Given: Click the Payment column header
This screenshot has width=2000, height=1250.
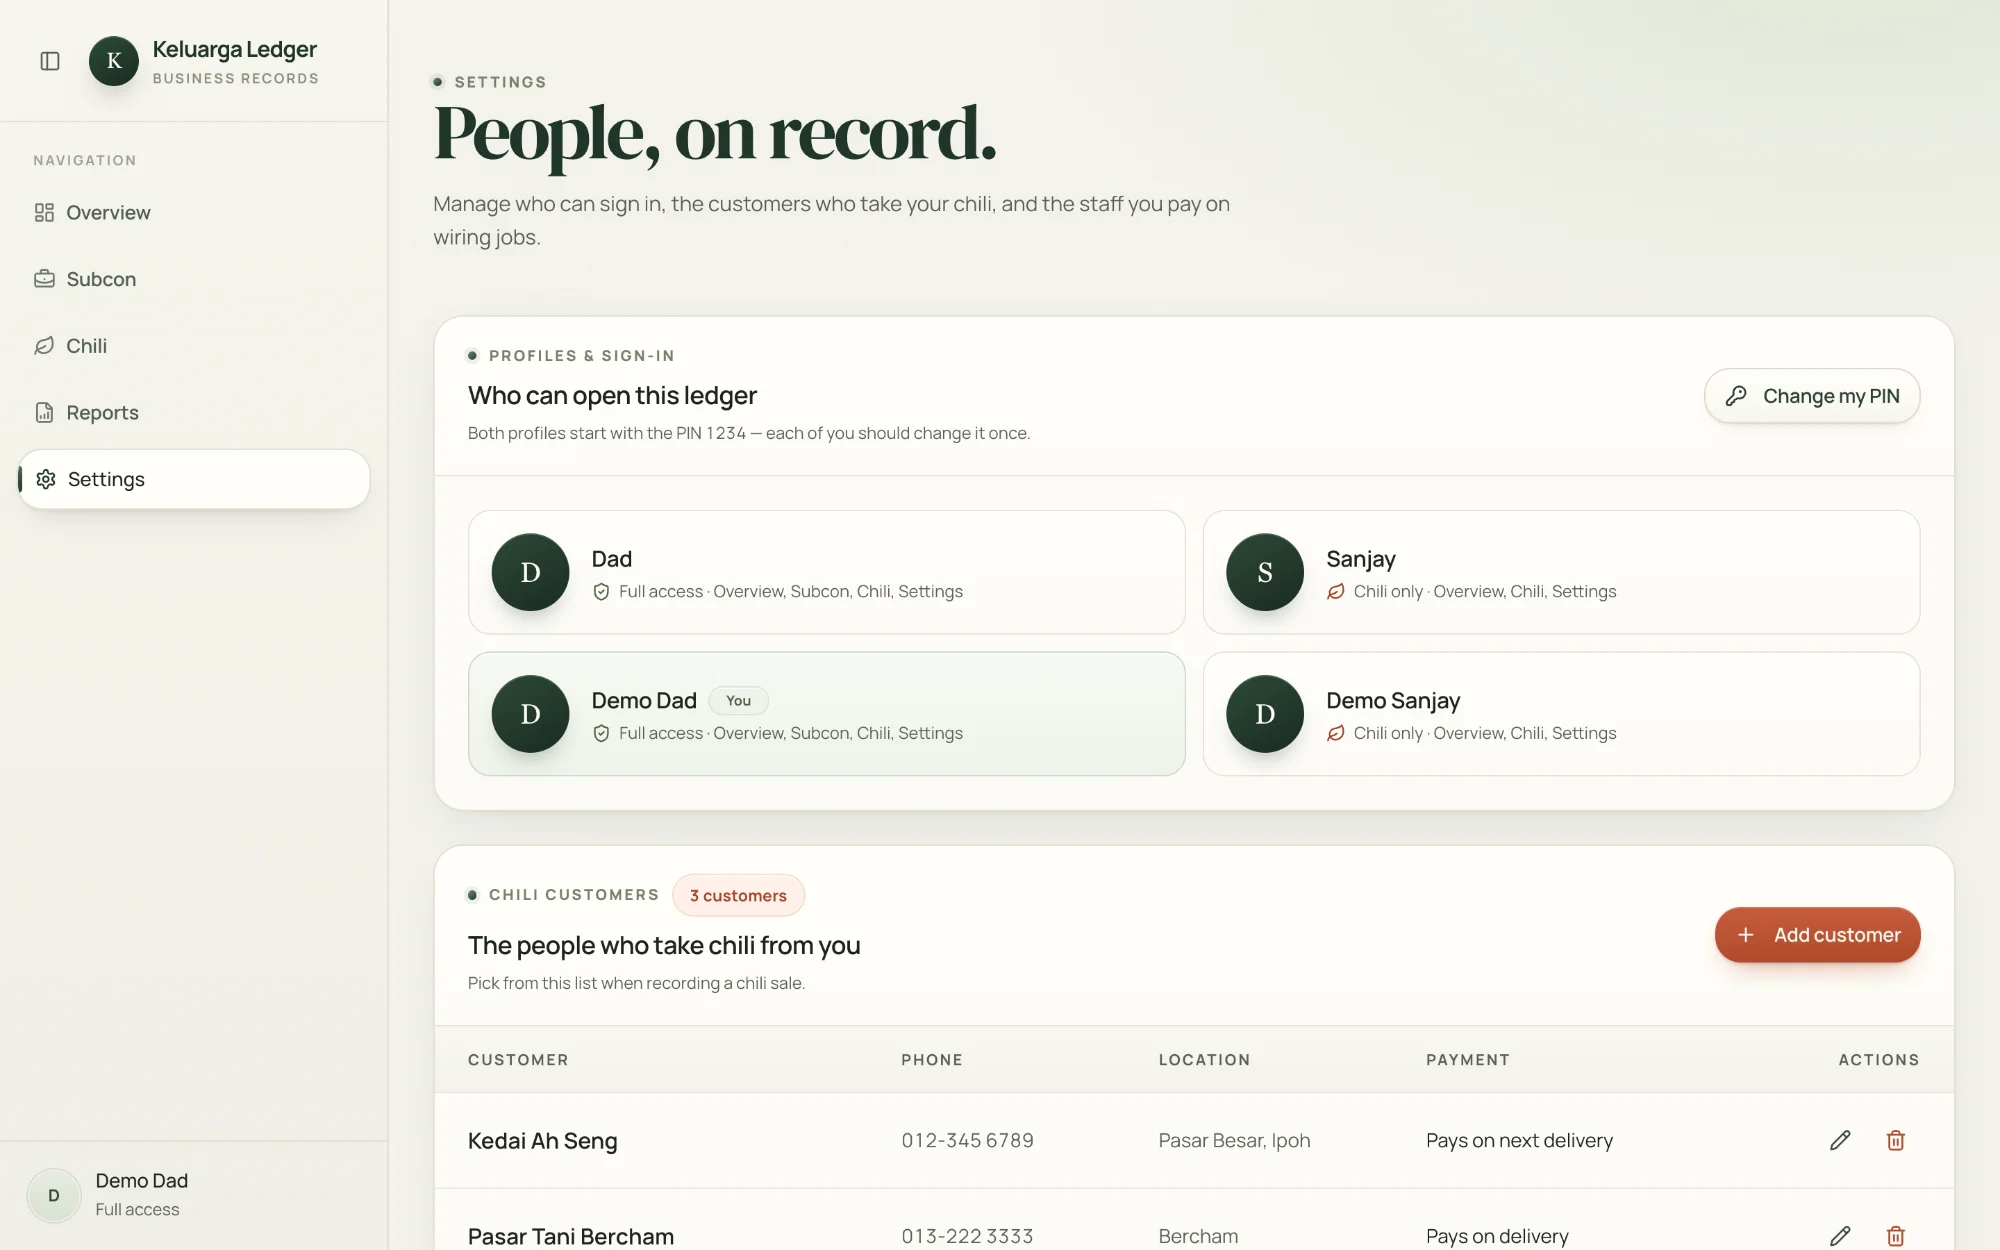Looking at the screenshot, I should 1468,1060.
